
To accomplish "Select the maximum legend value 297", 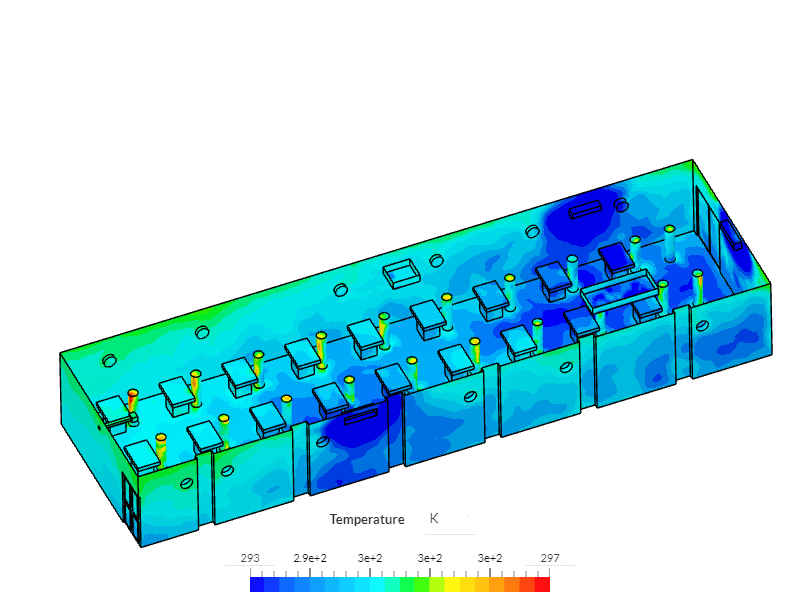I will pos(550,558).
